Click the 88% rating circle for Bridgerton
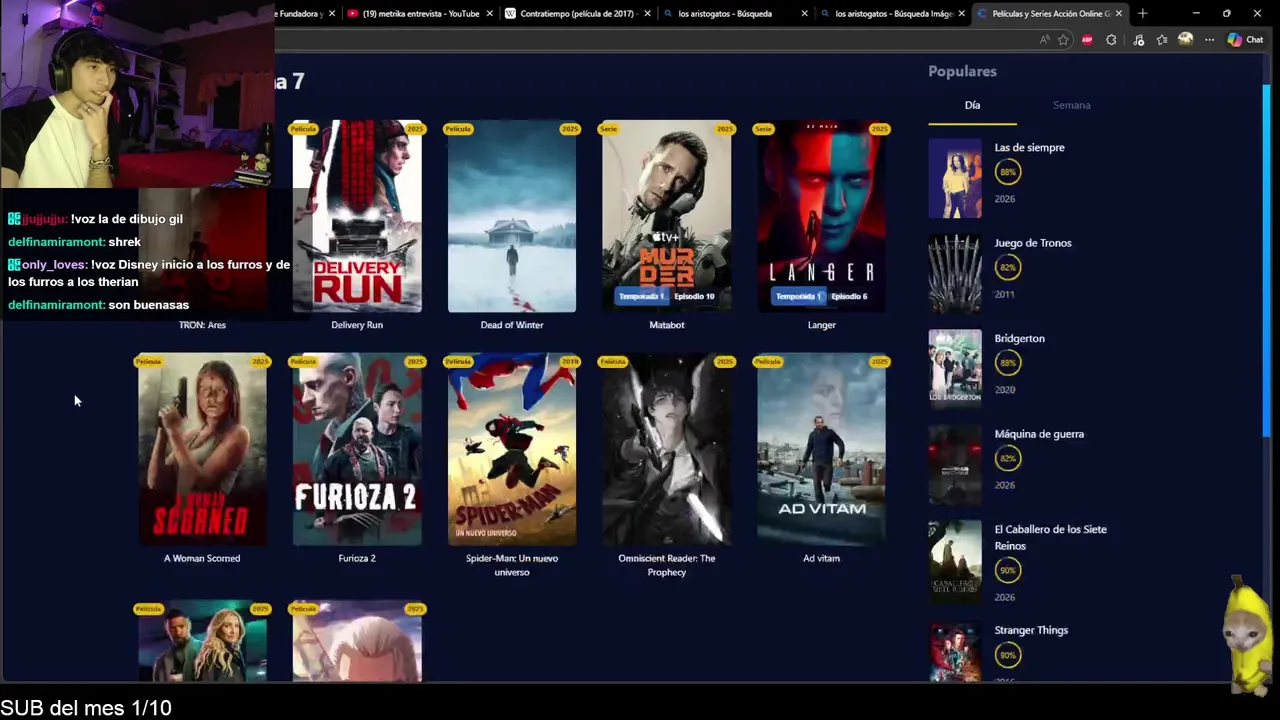 click(1007, 363)
